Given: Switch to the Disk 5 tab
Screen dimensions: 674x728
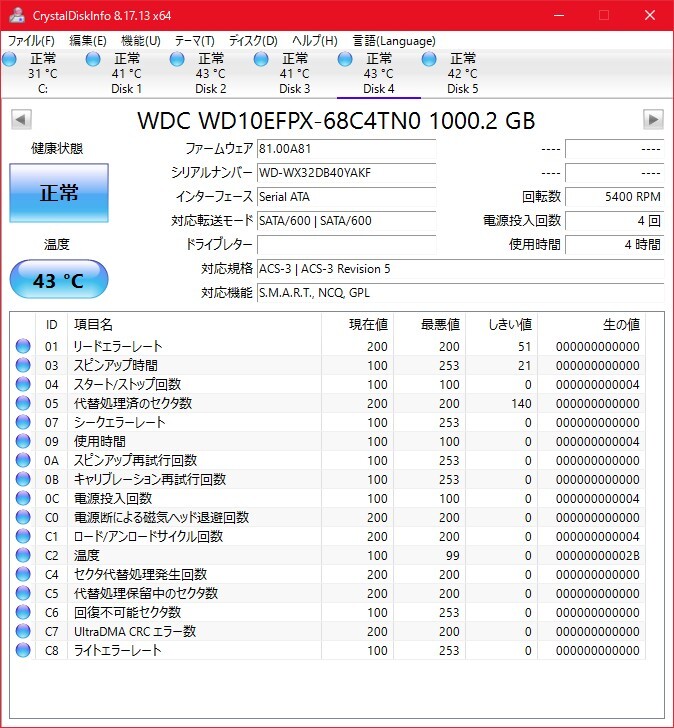Looking at the screenshot, I should point(463,73).
